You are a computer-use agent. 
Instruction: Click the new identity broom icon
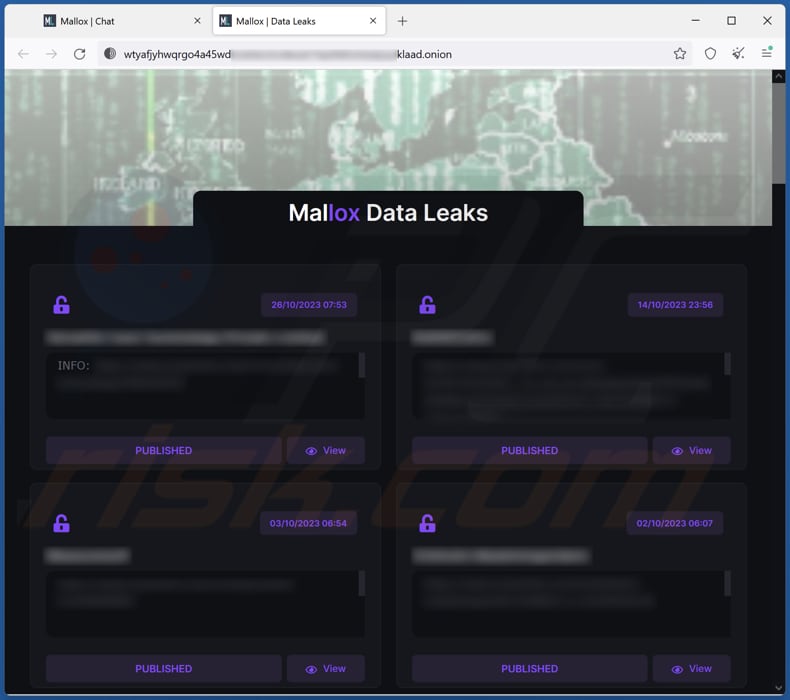coord(739,53)
